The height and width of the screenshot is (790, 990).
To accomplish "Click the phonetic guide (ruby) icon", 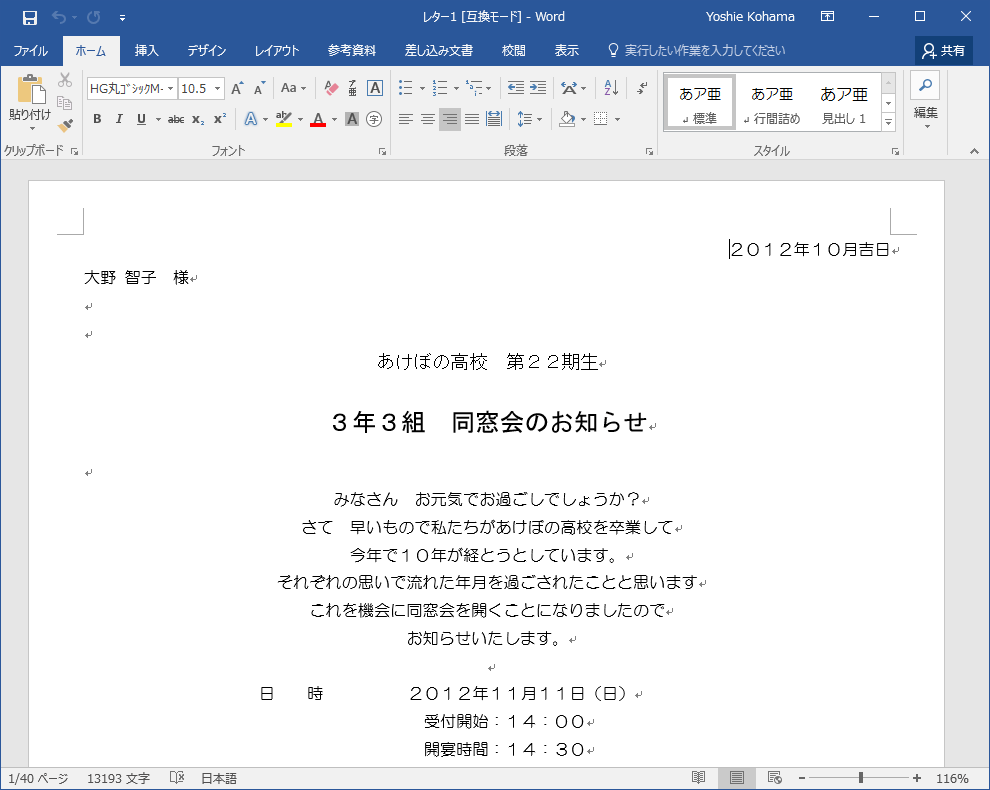I will pos(352,88).
